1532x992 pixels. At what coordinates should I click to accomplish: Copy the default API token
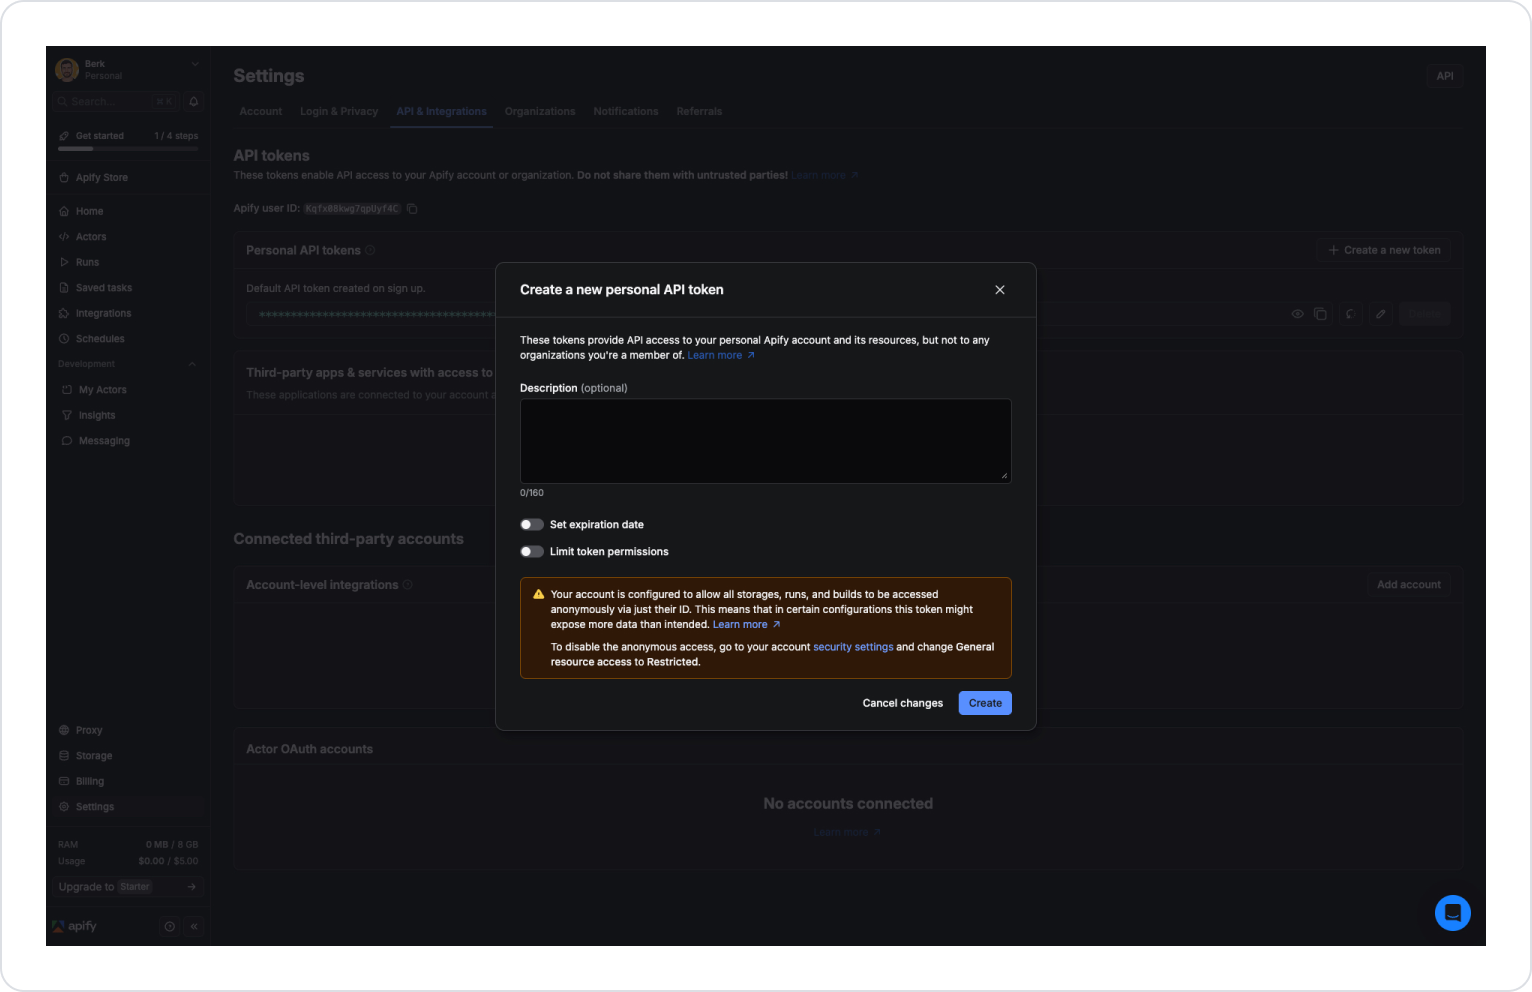[1320, 314]
